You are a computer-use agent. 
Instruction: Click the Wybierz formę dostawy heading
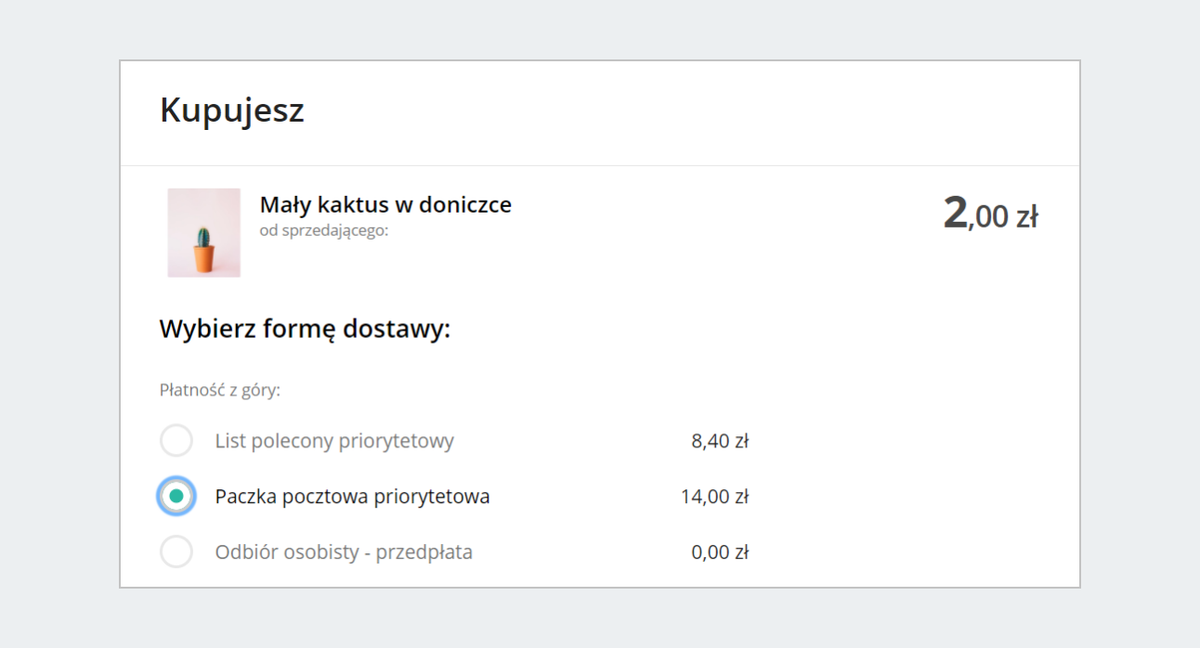point(305,329)
